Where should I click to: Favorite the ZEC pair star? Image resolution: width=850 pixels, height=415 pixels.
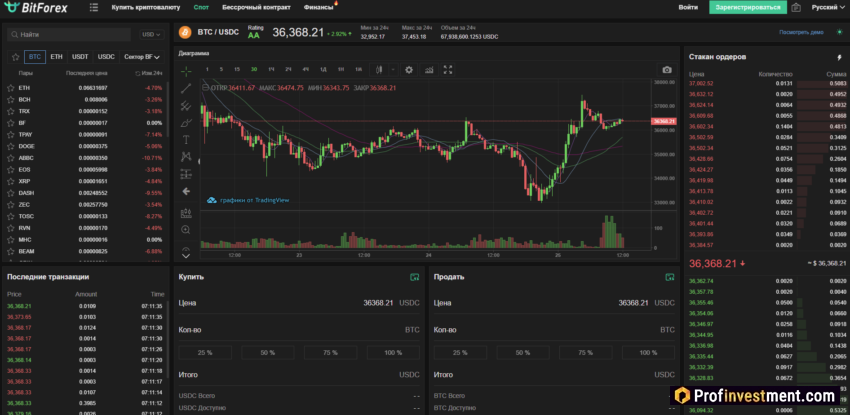coord(10,204)
